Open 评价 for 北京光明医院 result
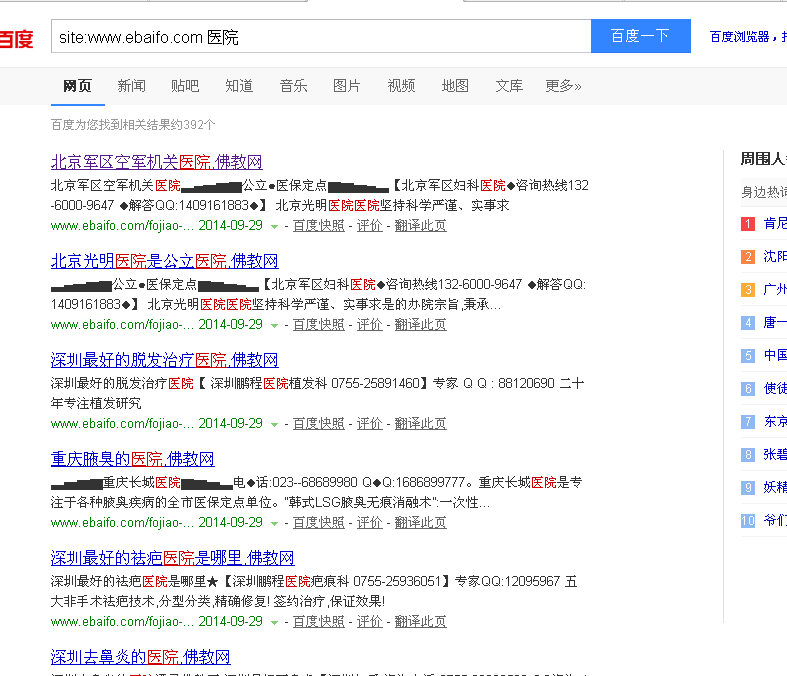Image resolution: width=787 pixels, height=676 pixels. (370, 325)
